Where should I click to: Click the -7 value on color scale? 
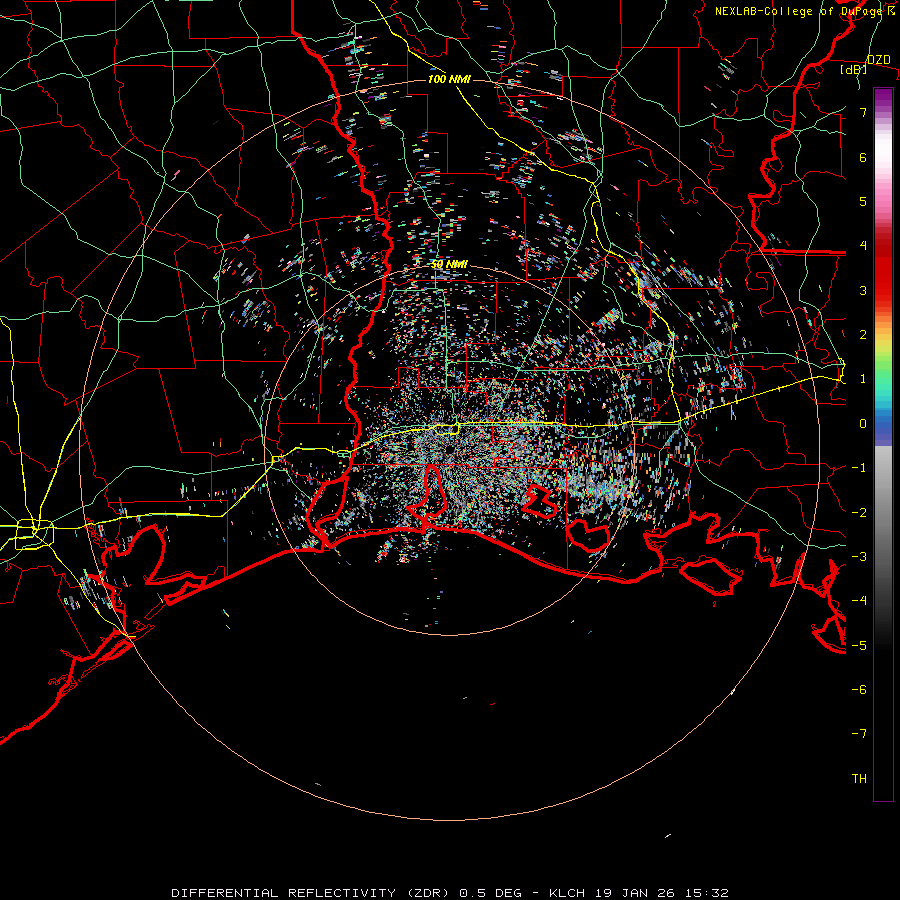point(859,734)
